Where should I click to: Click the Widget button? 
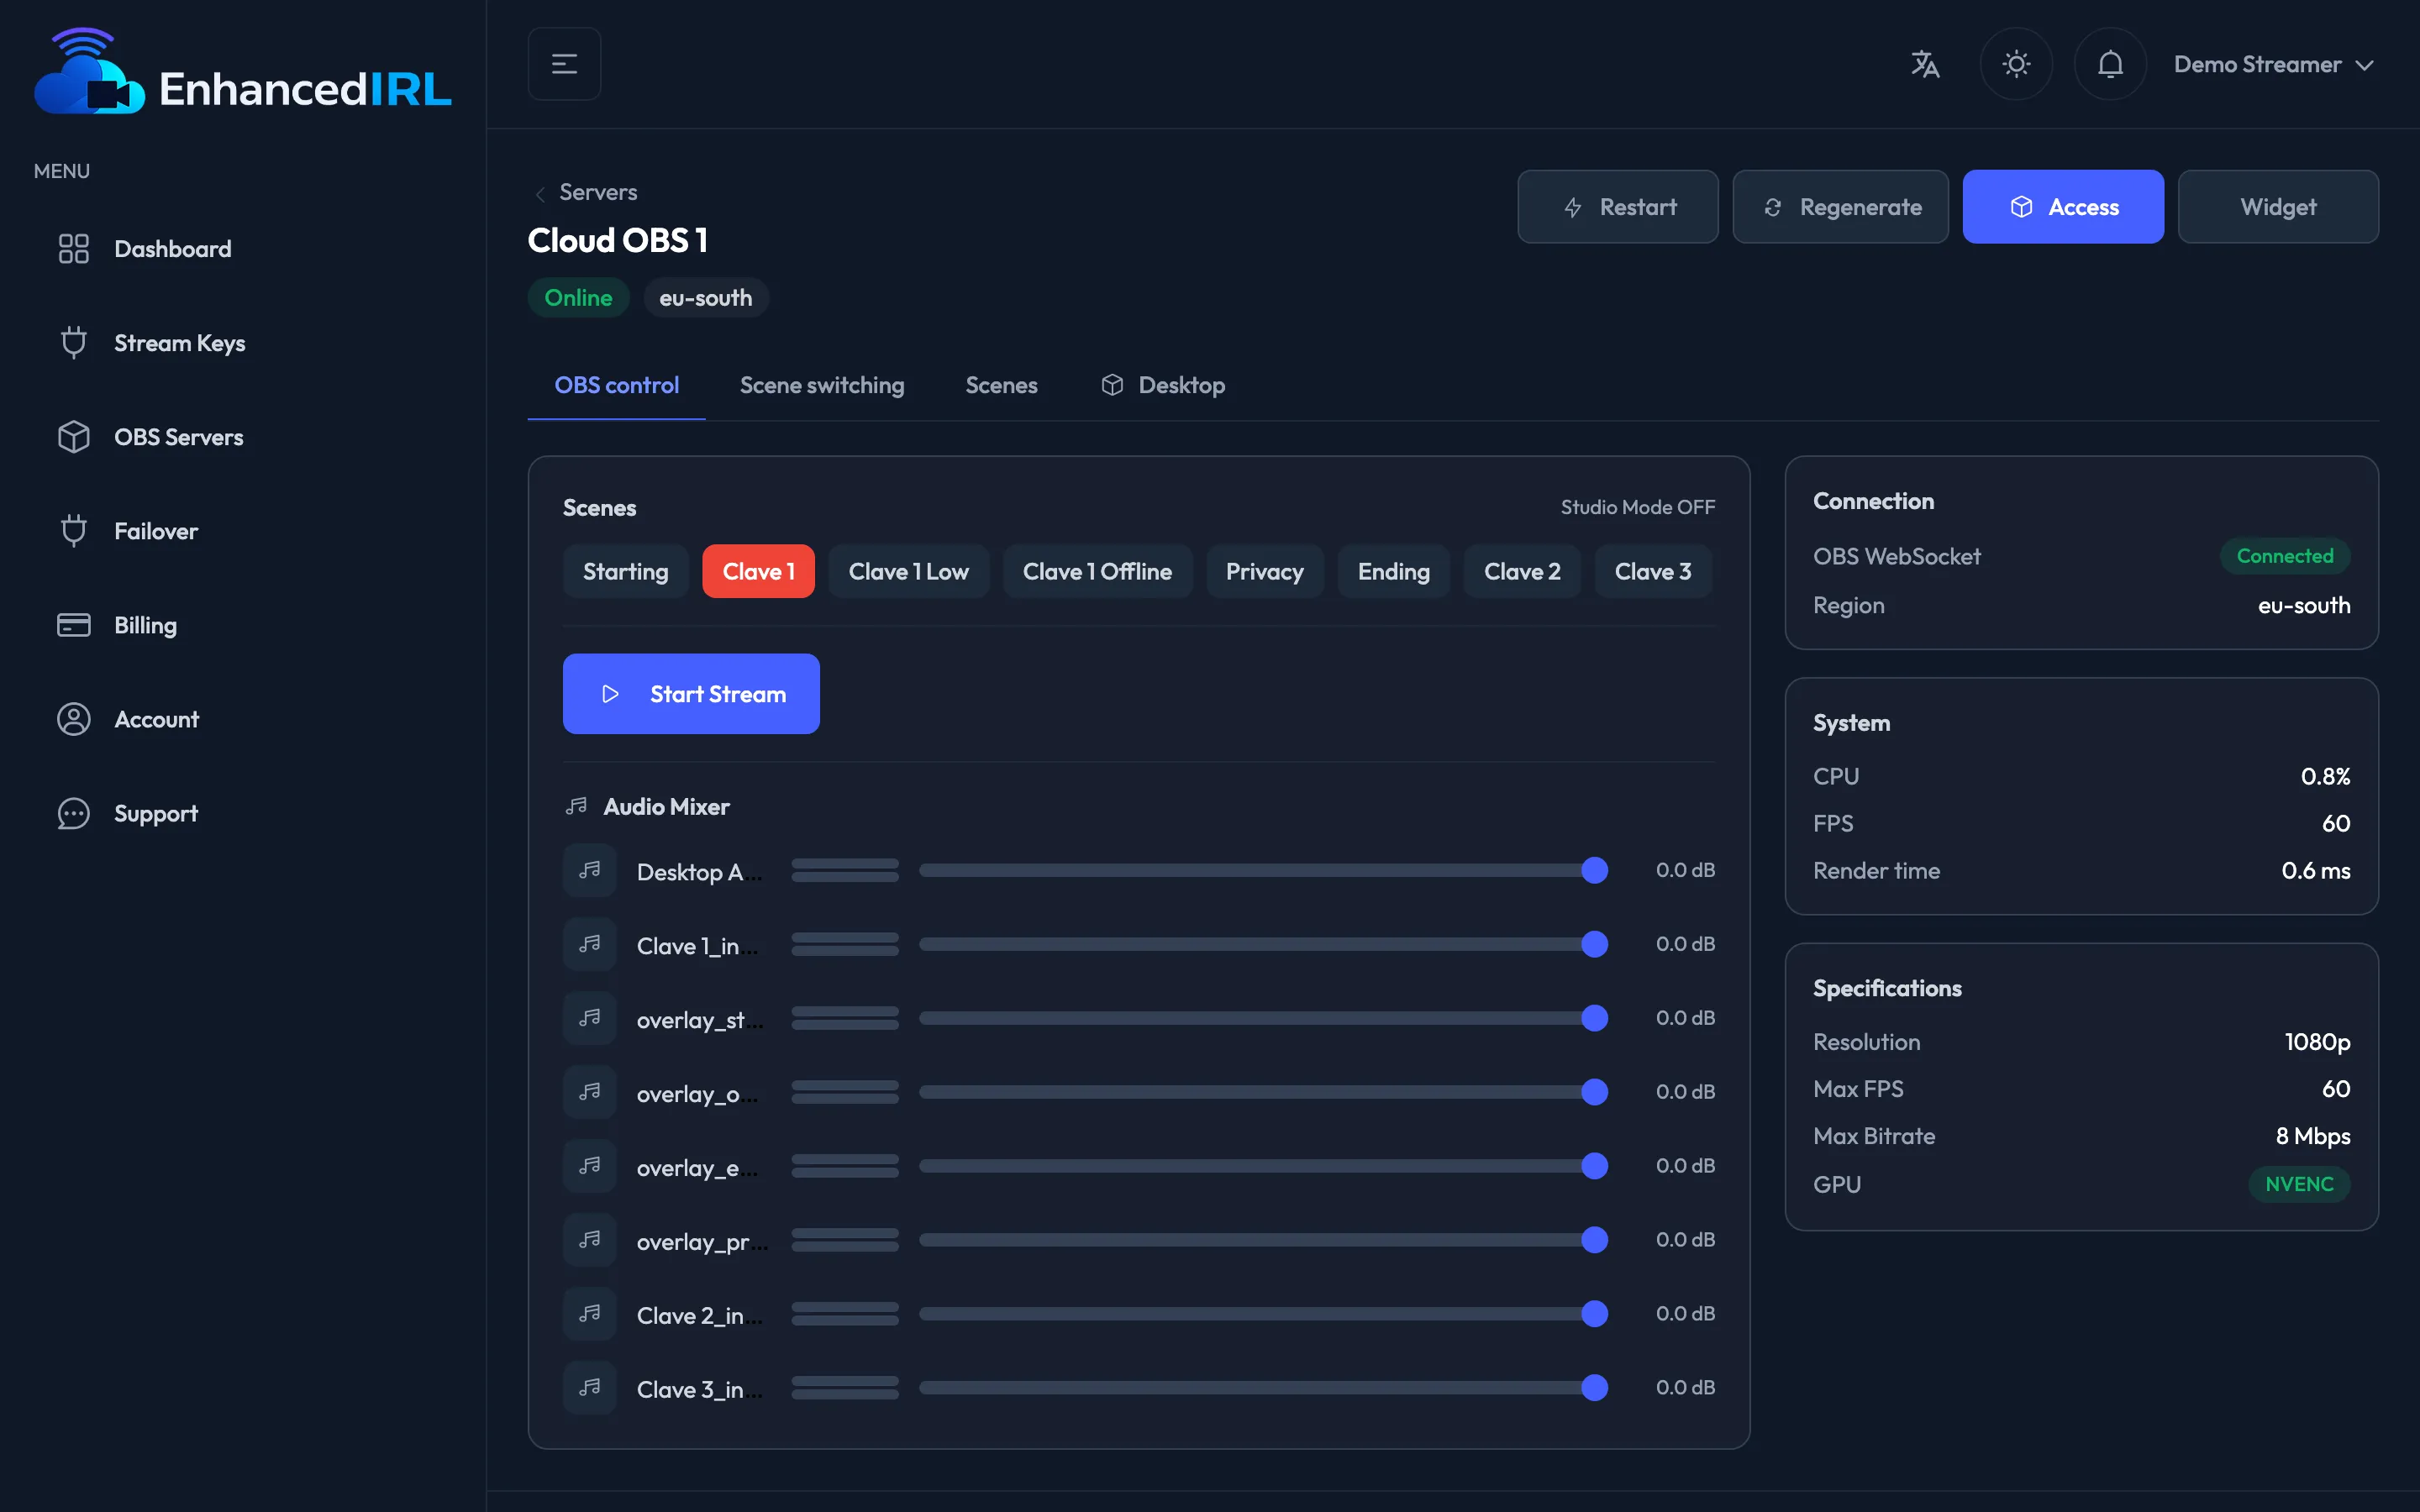pos(2278,207)
